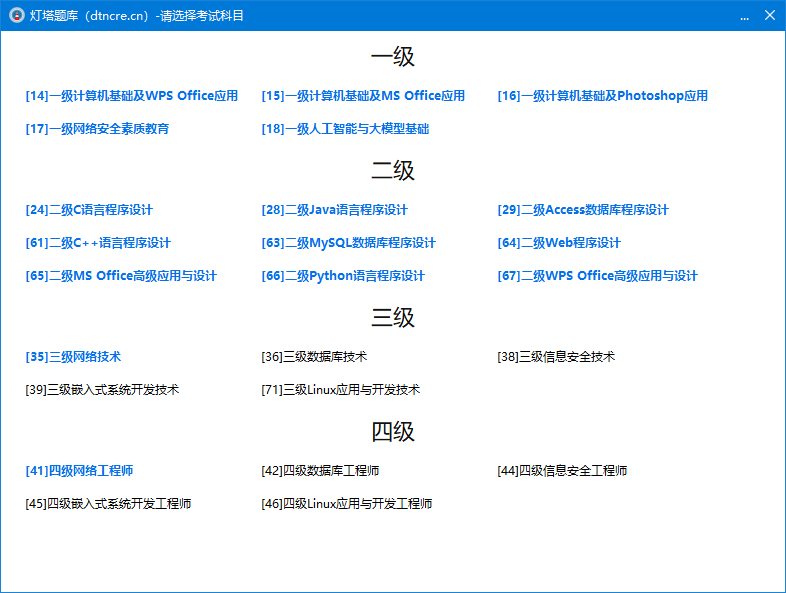Image resolution: width=786 pixels, height=593 pixels.
Task: Select [29] 二级Access数据库程序设计
Action: (x=583, y=210)
